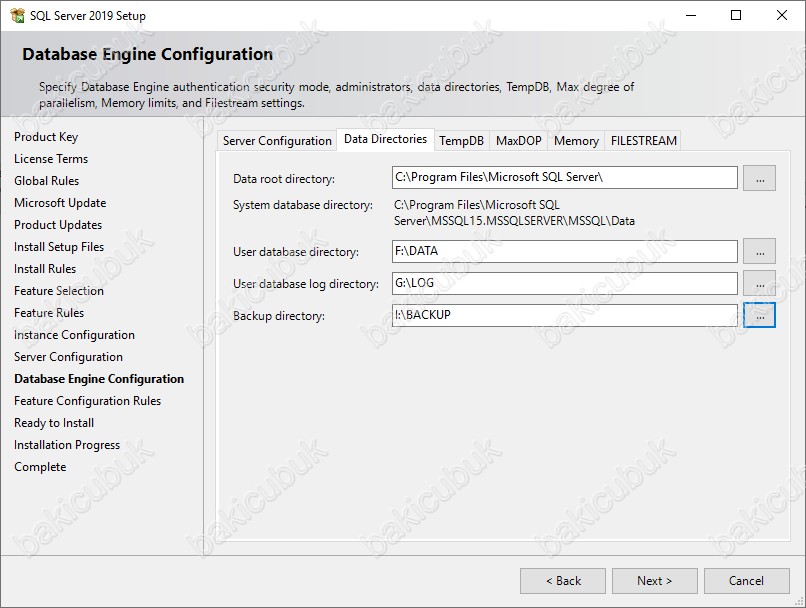Screen dimensions: 806x608
Task: Browse for Data root directory
Action: (759, 178)
